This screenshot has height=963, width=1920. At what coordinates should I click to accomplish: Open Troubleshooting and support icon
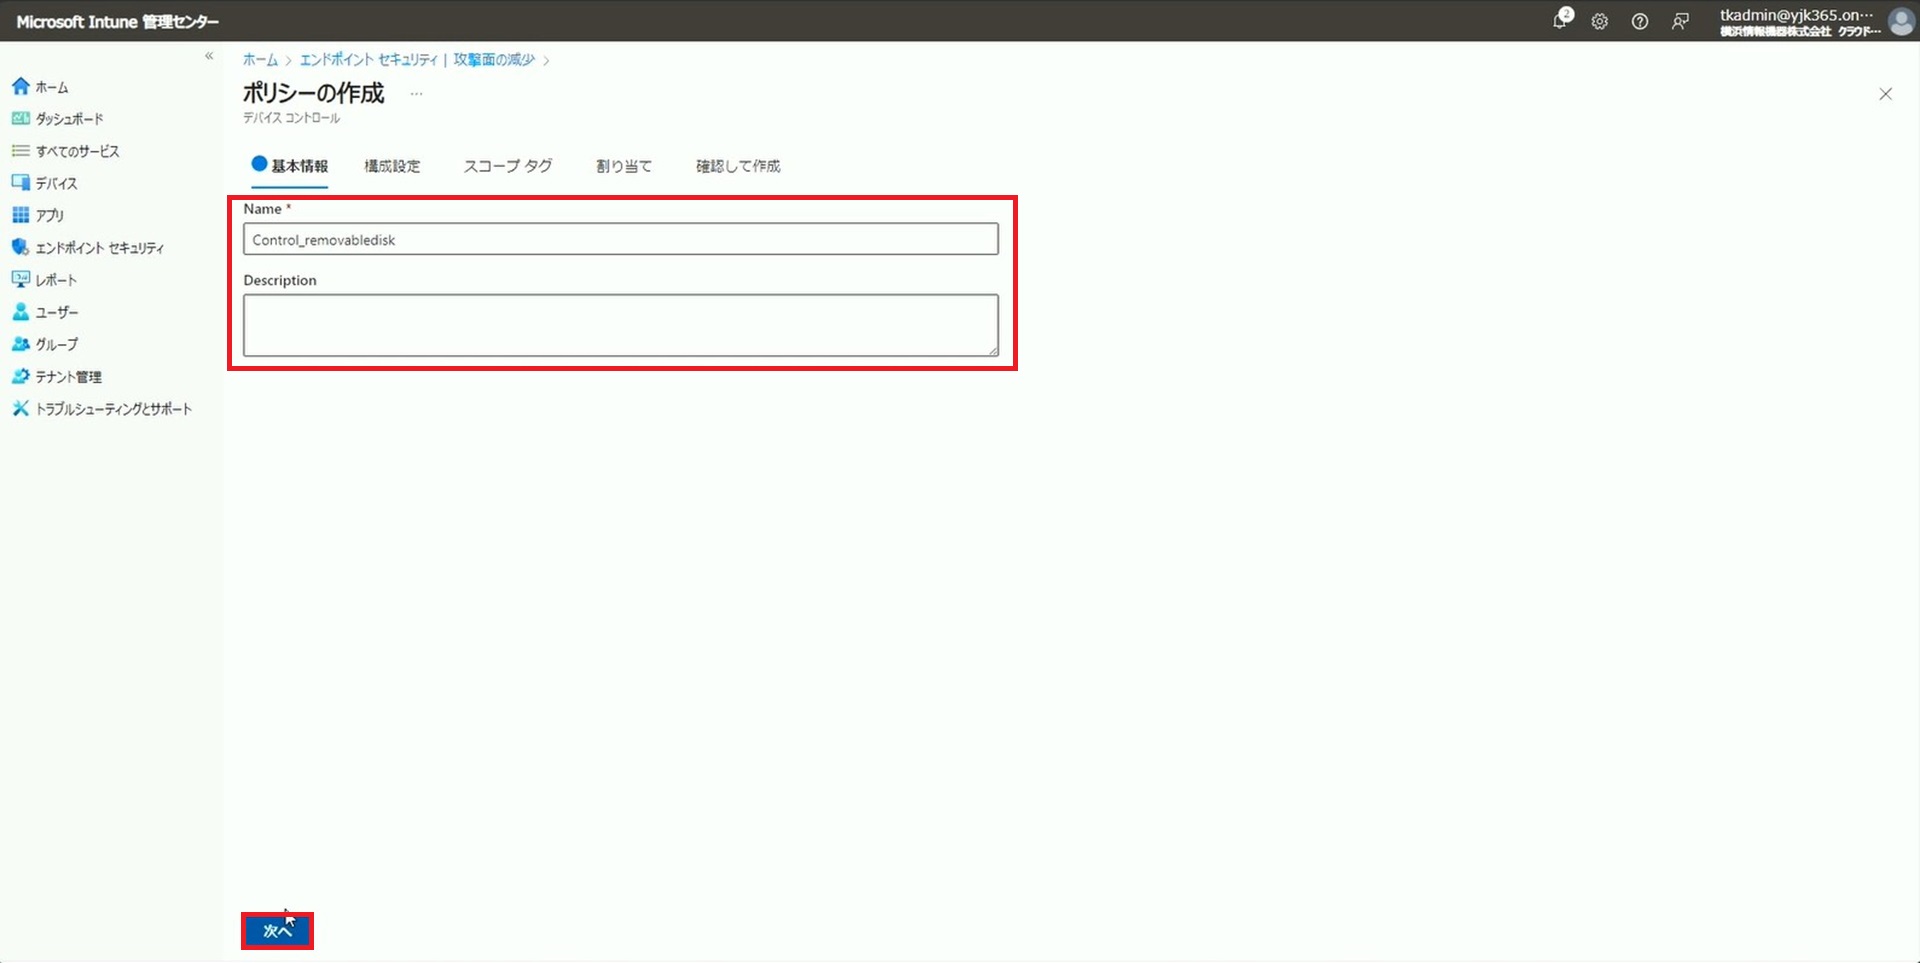pos(20,409)
